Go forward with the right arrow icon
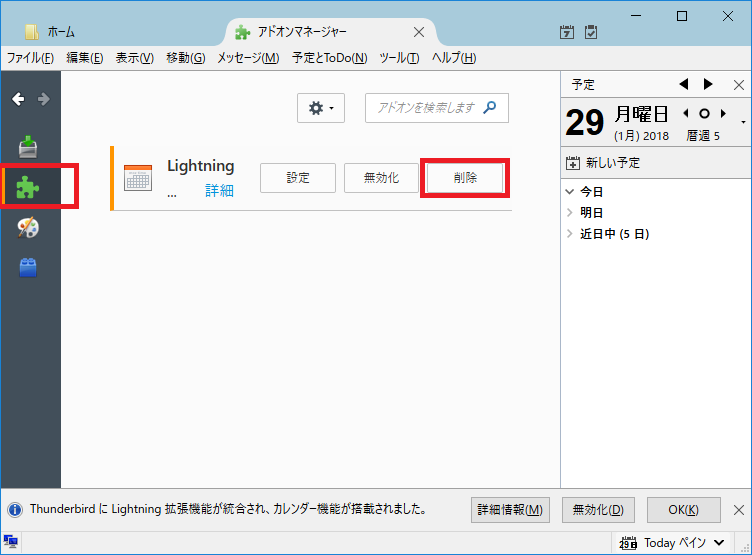752x555 pixels. pos(44,99)
